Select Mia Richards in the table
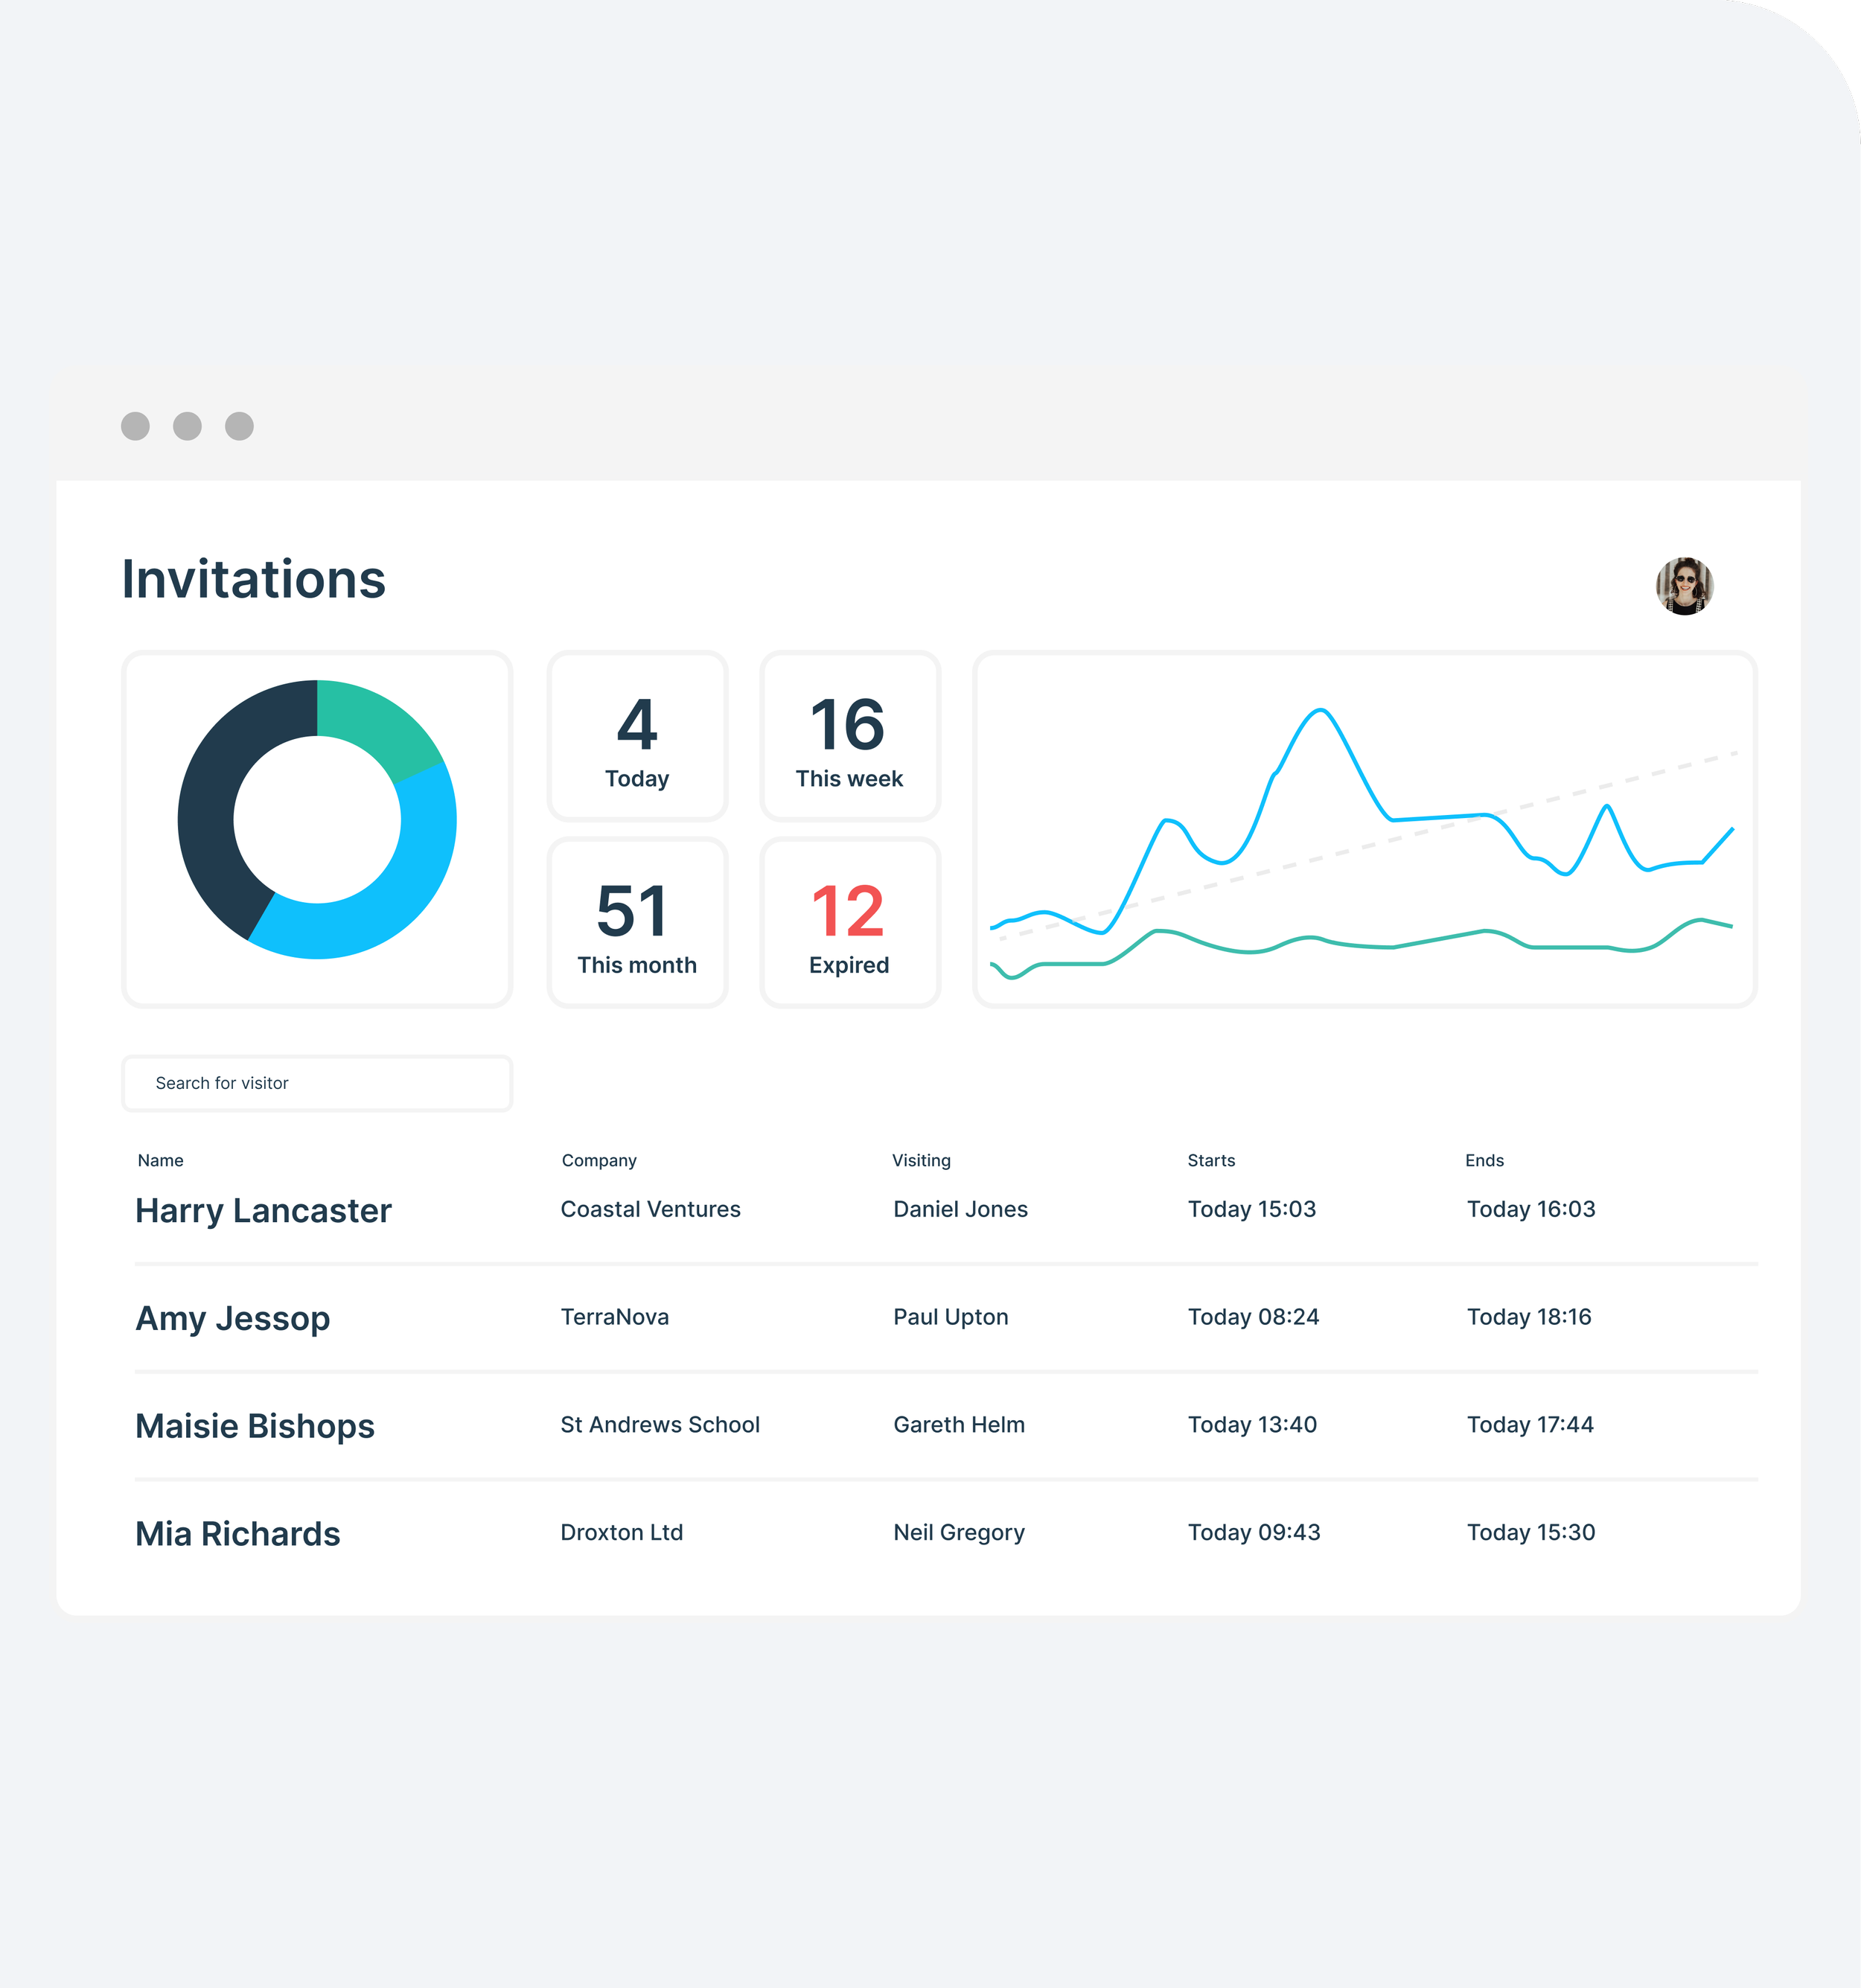1861x1988 pixels. [237, 1534]
